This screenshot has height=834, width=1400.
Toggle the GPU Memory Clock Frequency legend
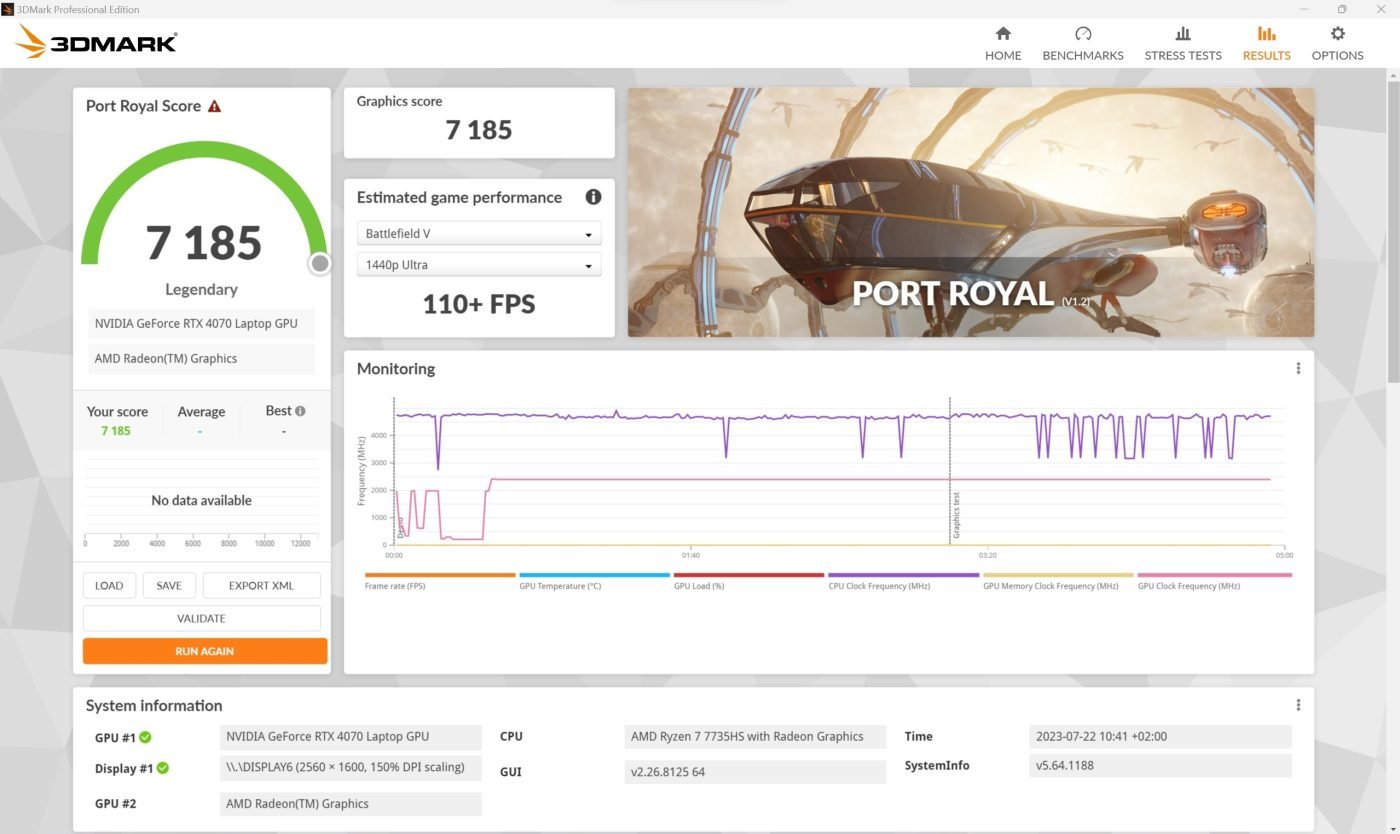tap(1058, 581)
